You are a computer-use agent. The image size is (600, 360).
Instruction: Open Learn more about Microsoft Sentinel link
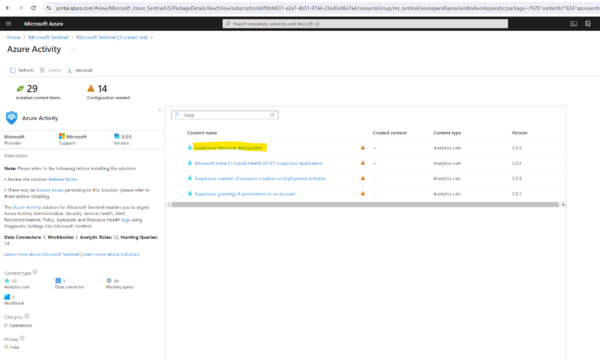pyautogui.click(x=42, y=254)
